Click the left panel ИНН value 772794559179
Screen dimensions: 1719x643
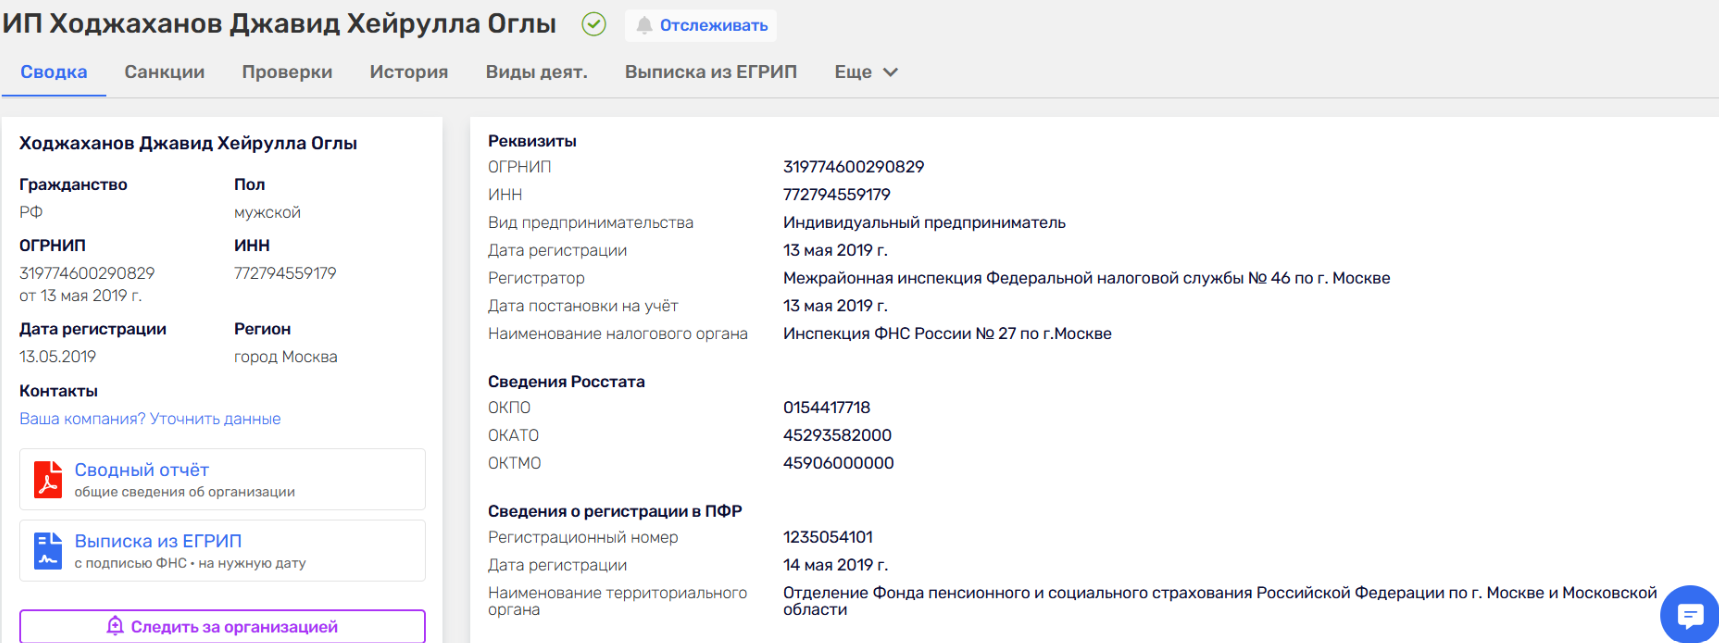coord(285,273)
